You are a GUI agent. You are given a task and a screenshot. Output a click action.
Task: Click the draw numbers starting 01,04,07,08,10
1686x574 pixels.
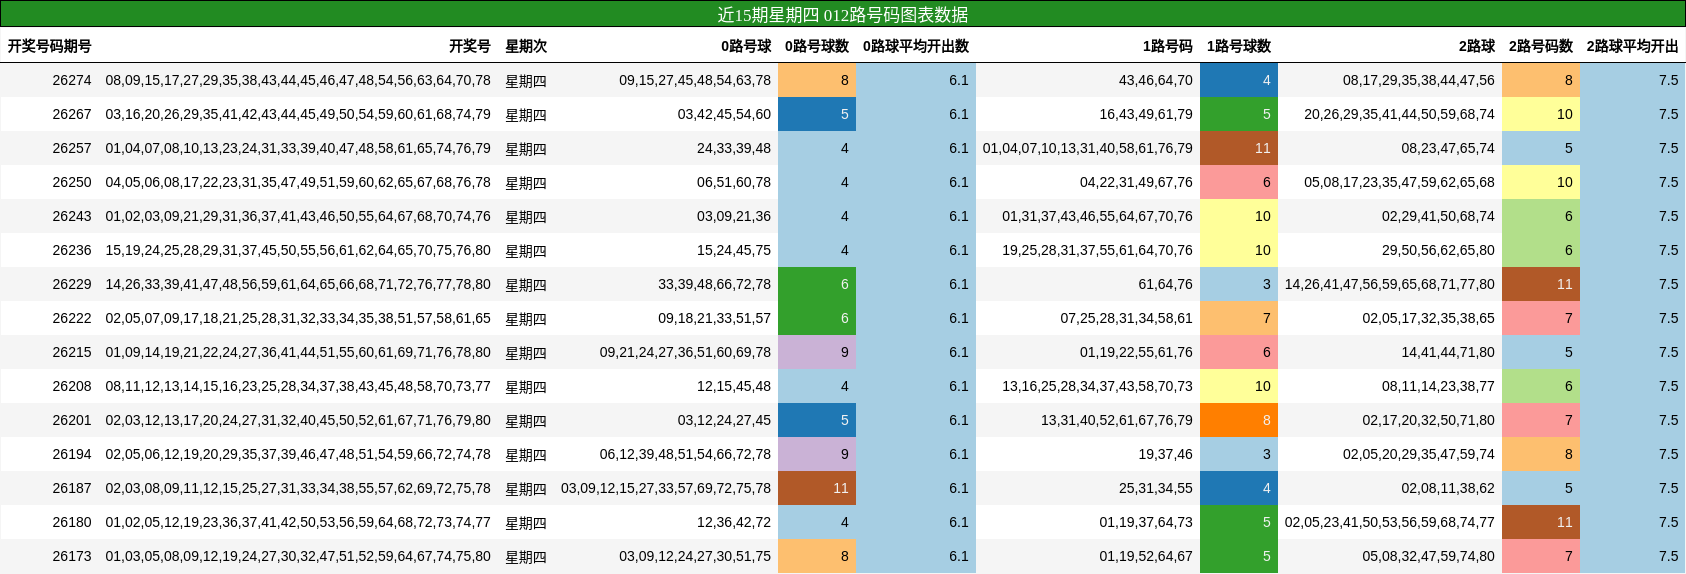298,148
